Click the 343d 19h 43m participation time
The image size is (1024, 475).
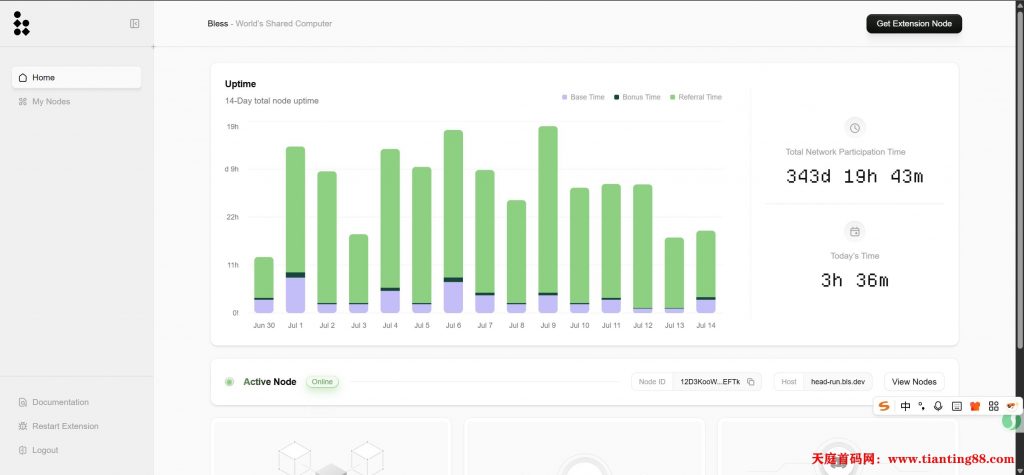(x=854, y=176)
